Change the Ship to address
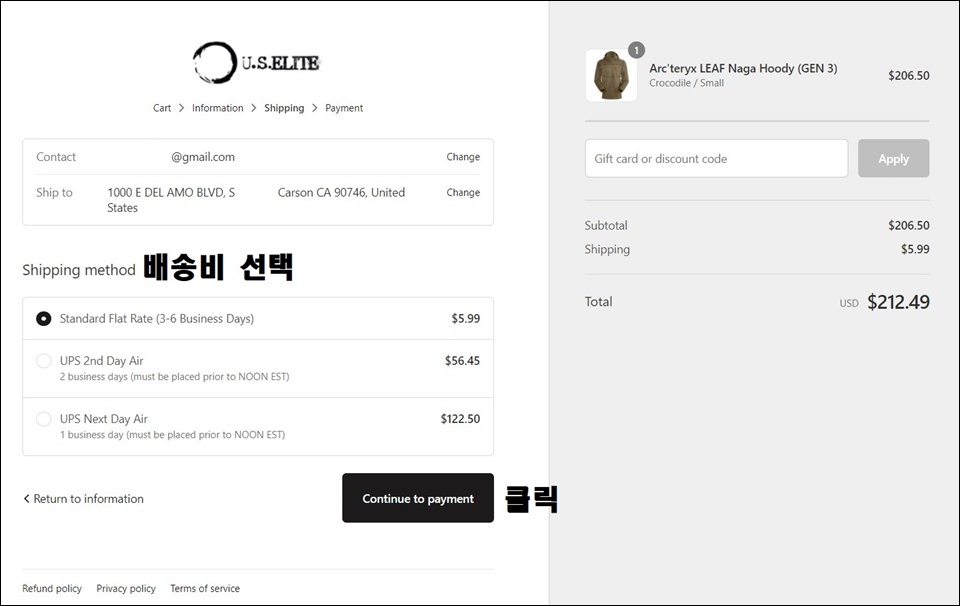 pyautogui.click(x=463, y=192)
